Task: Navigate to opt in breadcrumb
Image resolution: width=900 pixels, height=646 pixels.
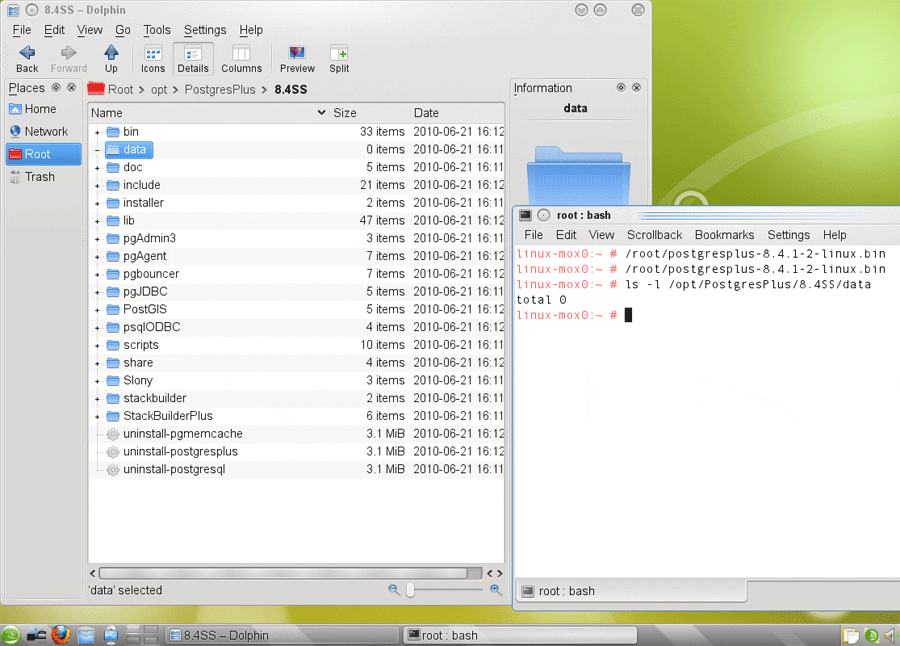Action: pos(159,90)
